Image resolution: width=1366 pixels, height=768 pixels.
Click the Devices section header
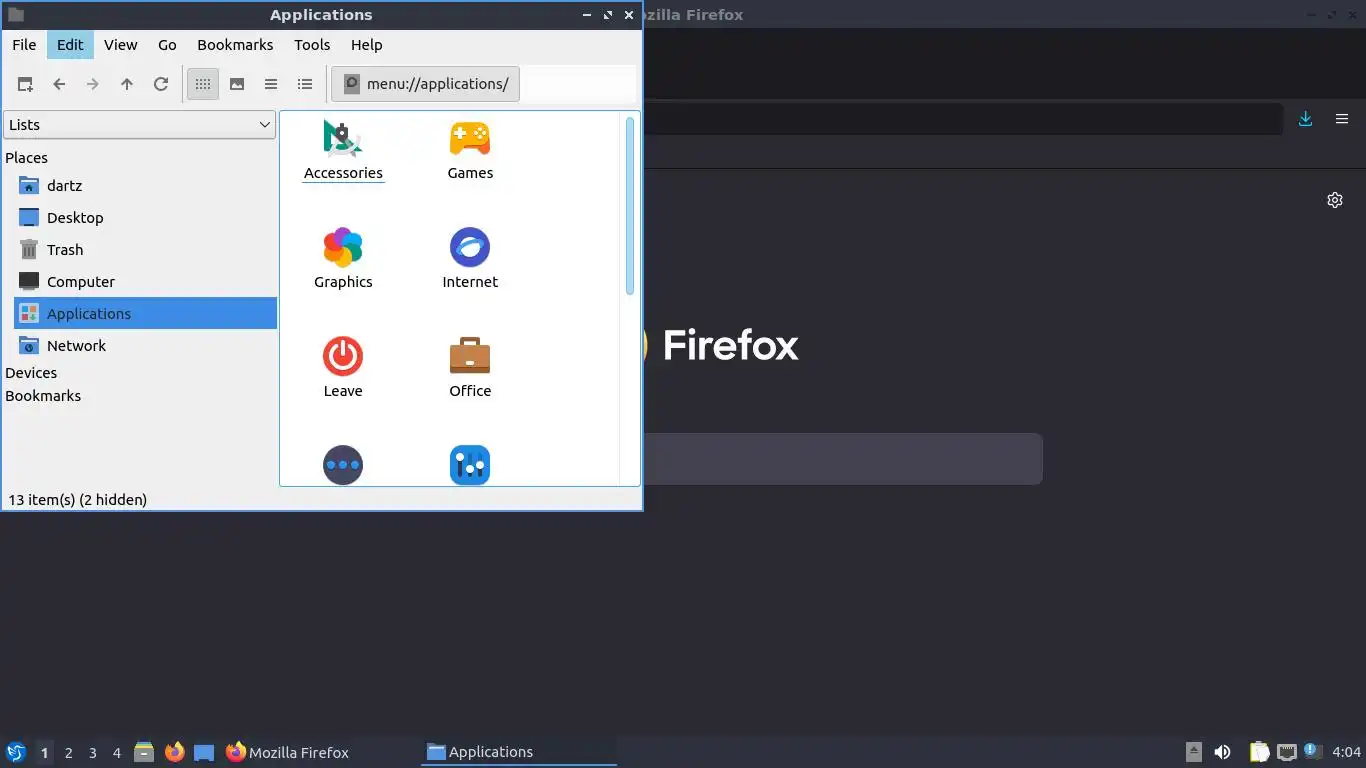pyautogui.click(x=31, y=373)
